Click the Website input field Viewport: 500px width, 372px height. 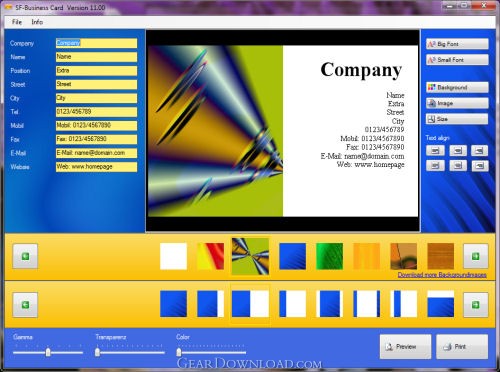[x=96, y=167]
